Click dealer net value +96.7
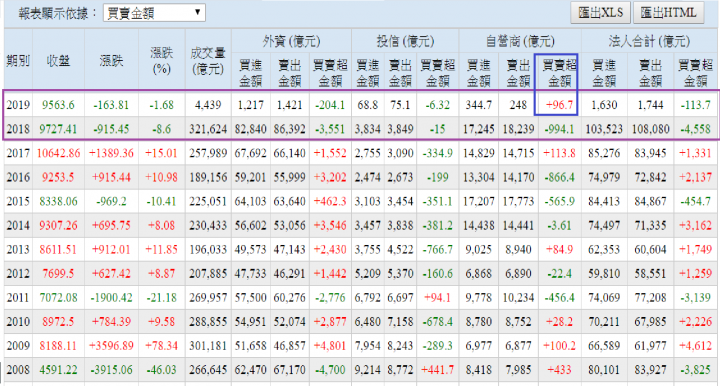This screenshot has width=720, height=386. [x=559, y=105]
